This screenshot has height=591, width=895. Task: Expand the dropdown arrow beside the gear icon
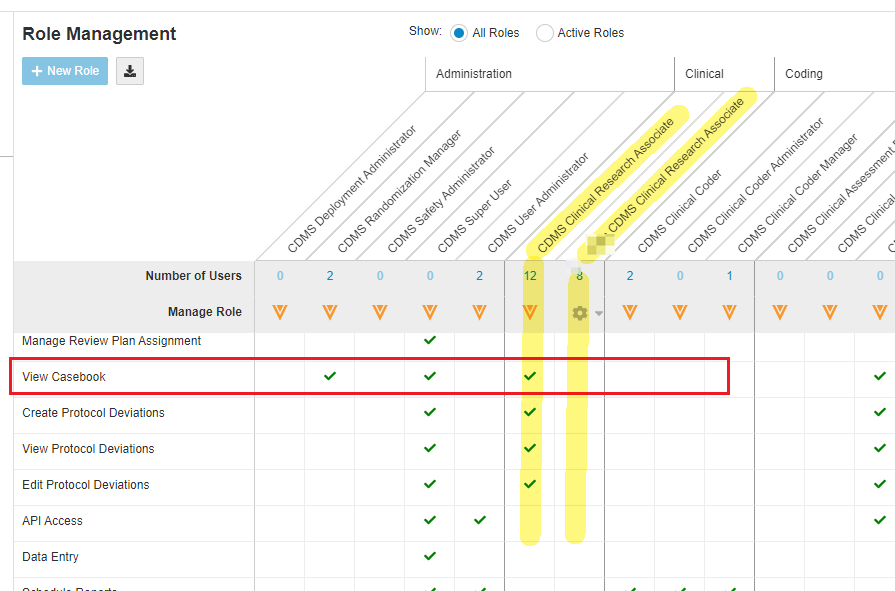click(x=599, y=314)
